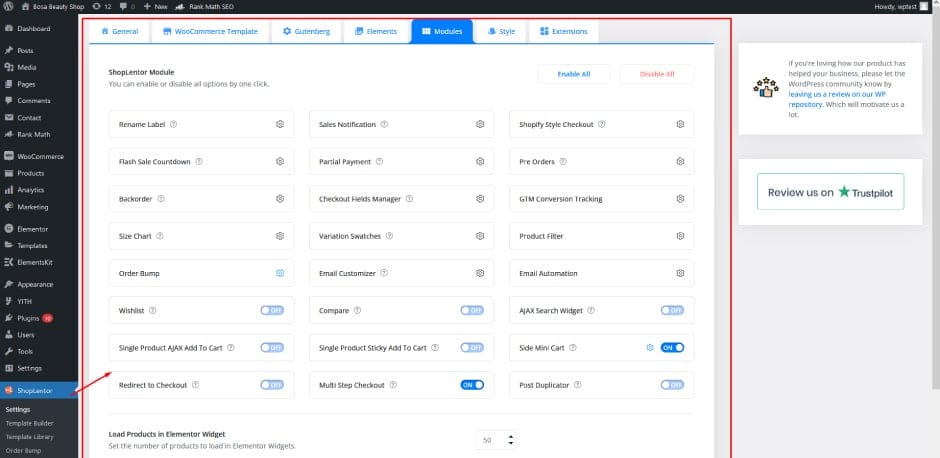Viewport: 940px width, 458px height.
Task: Open Size Chart settings gear
Action: (280, 236)
